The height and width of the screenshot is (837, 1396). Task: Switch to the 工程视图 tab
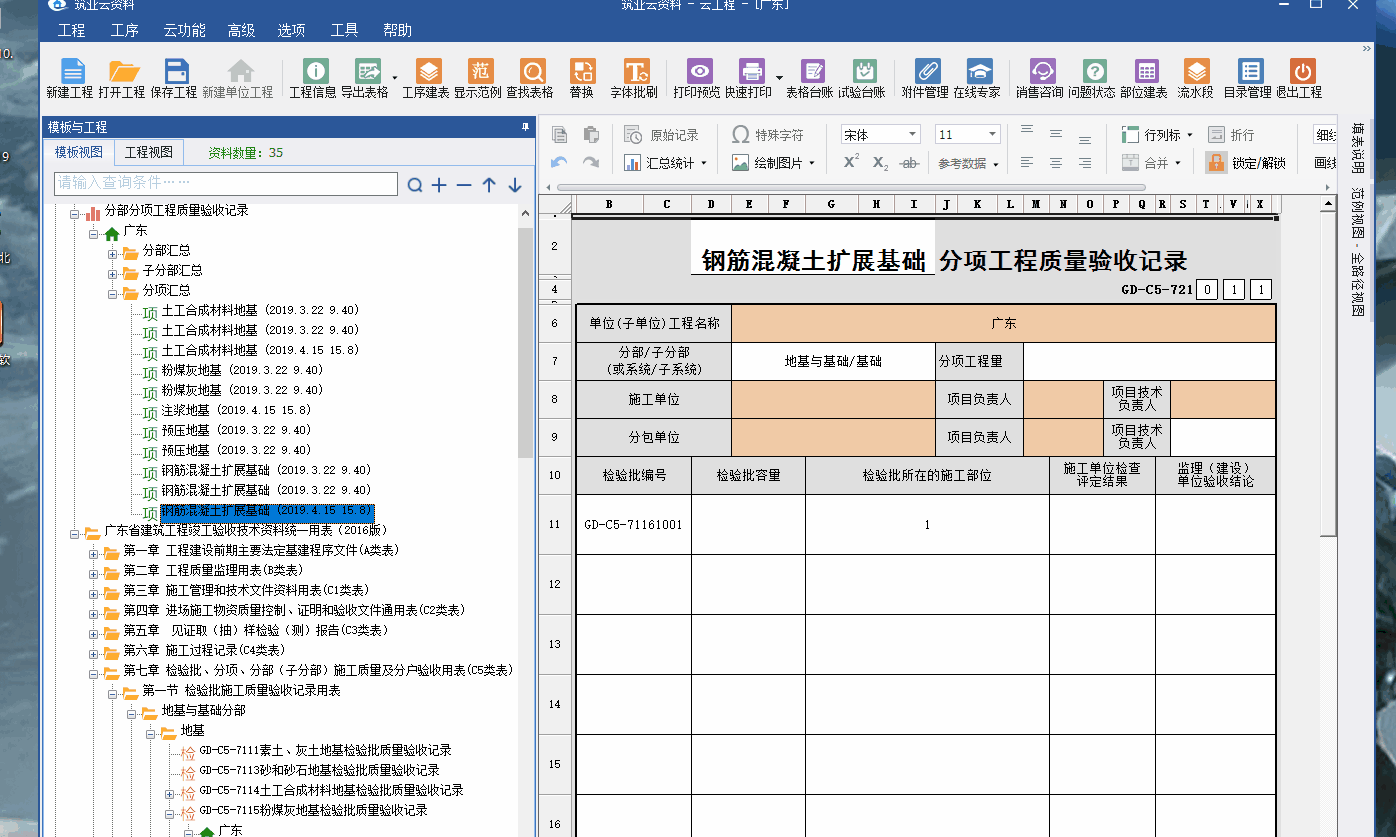150,152
